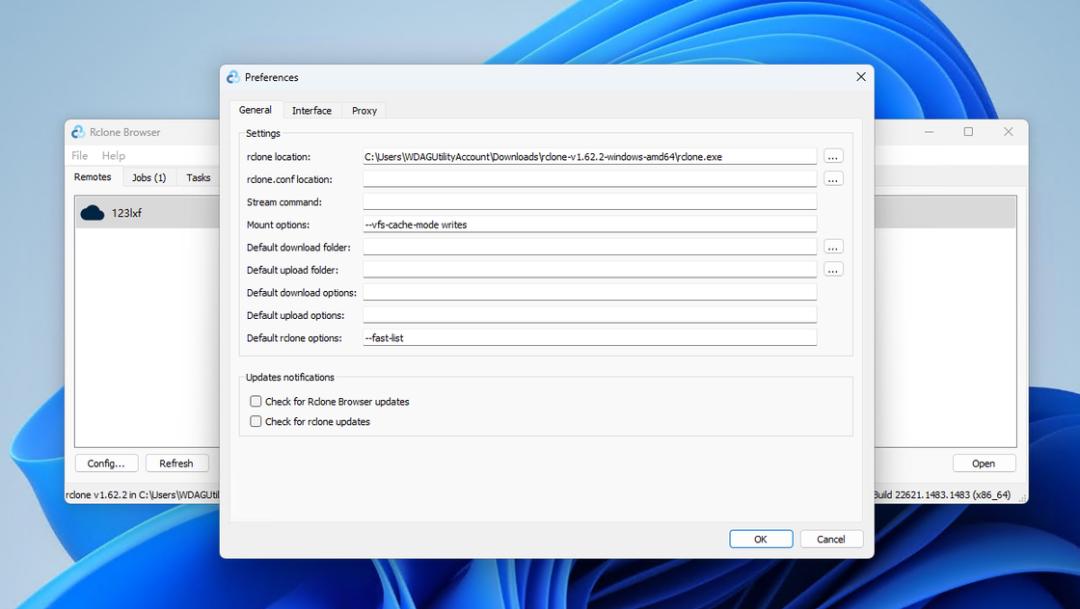Click the 123lxf cloud remote icon
The image size is (1080, 609).
click(x=92, y=213)
